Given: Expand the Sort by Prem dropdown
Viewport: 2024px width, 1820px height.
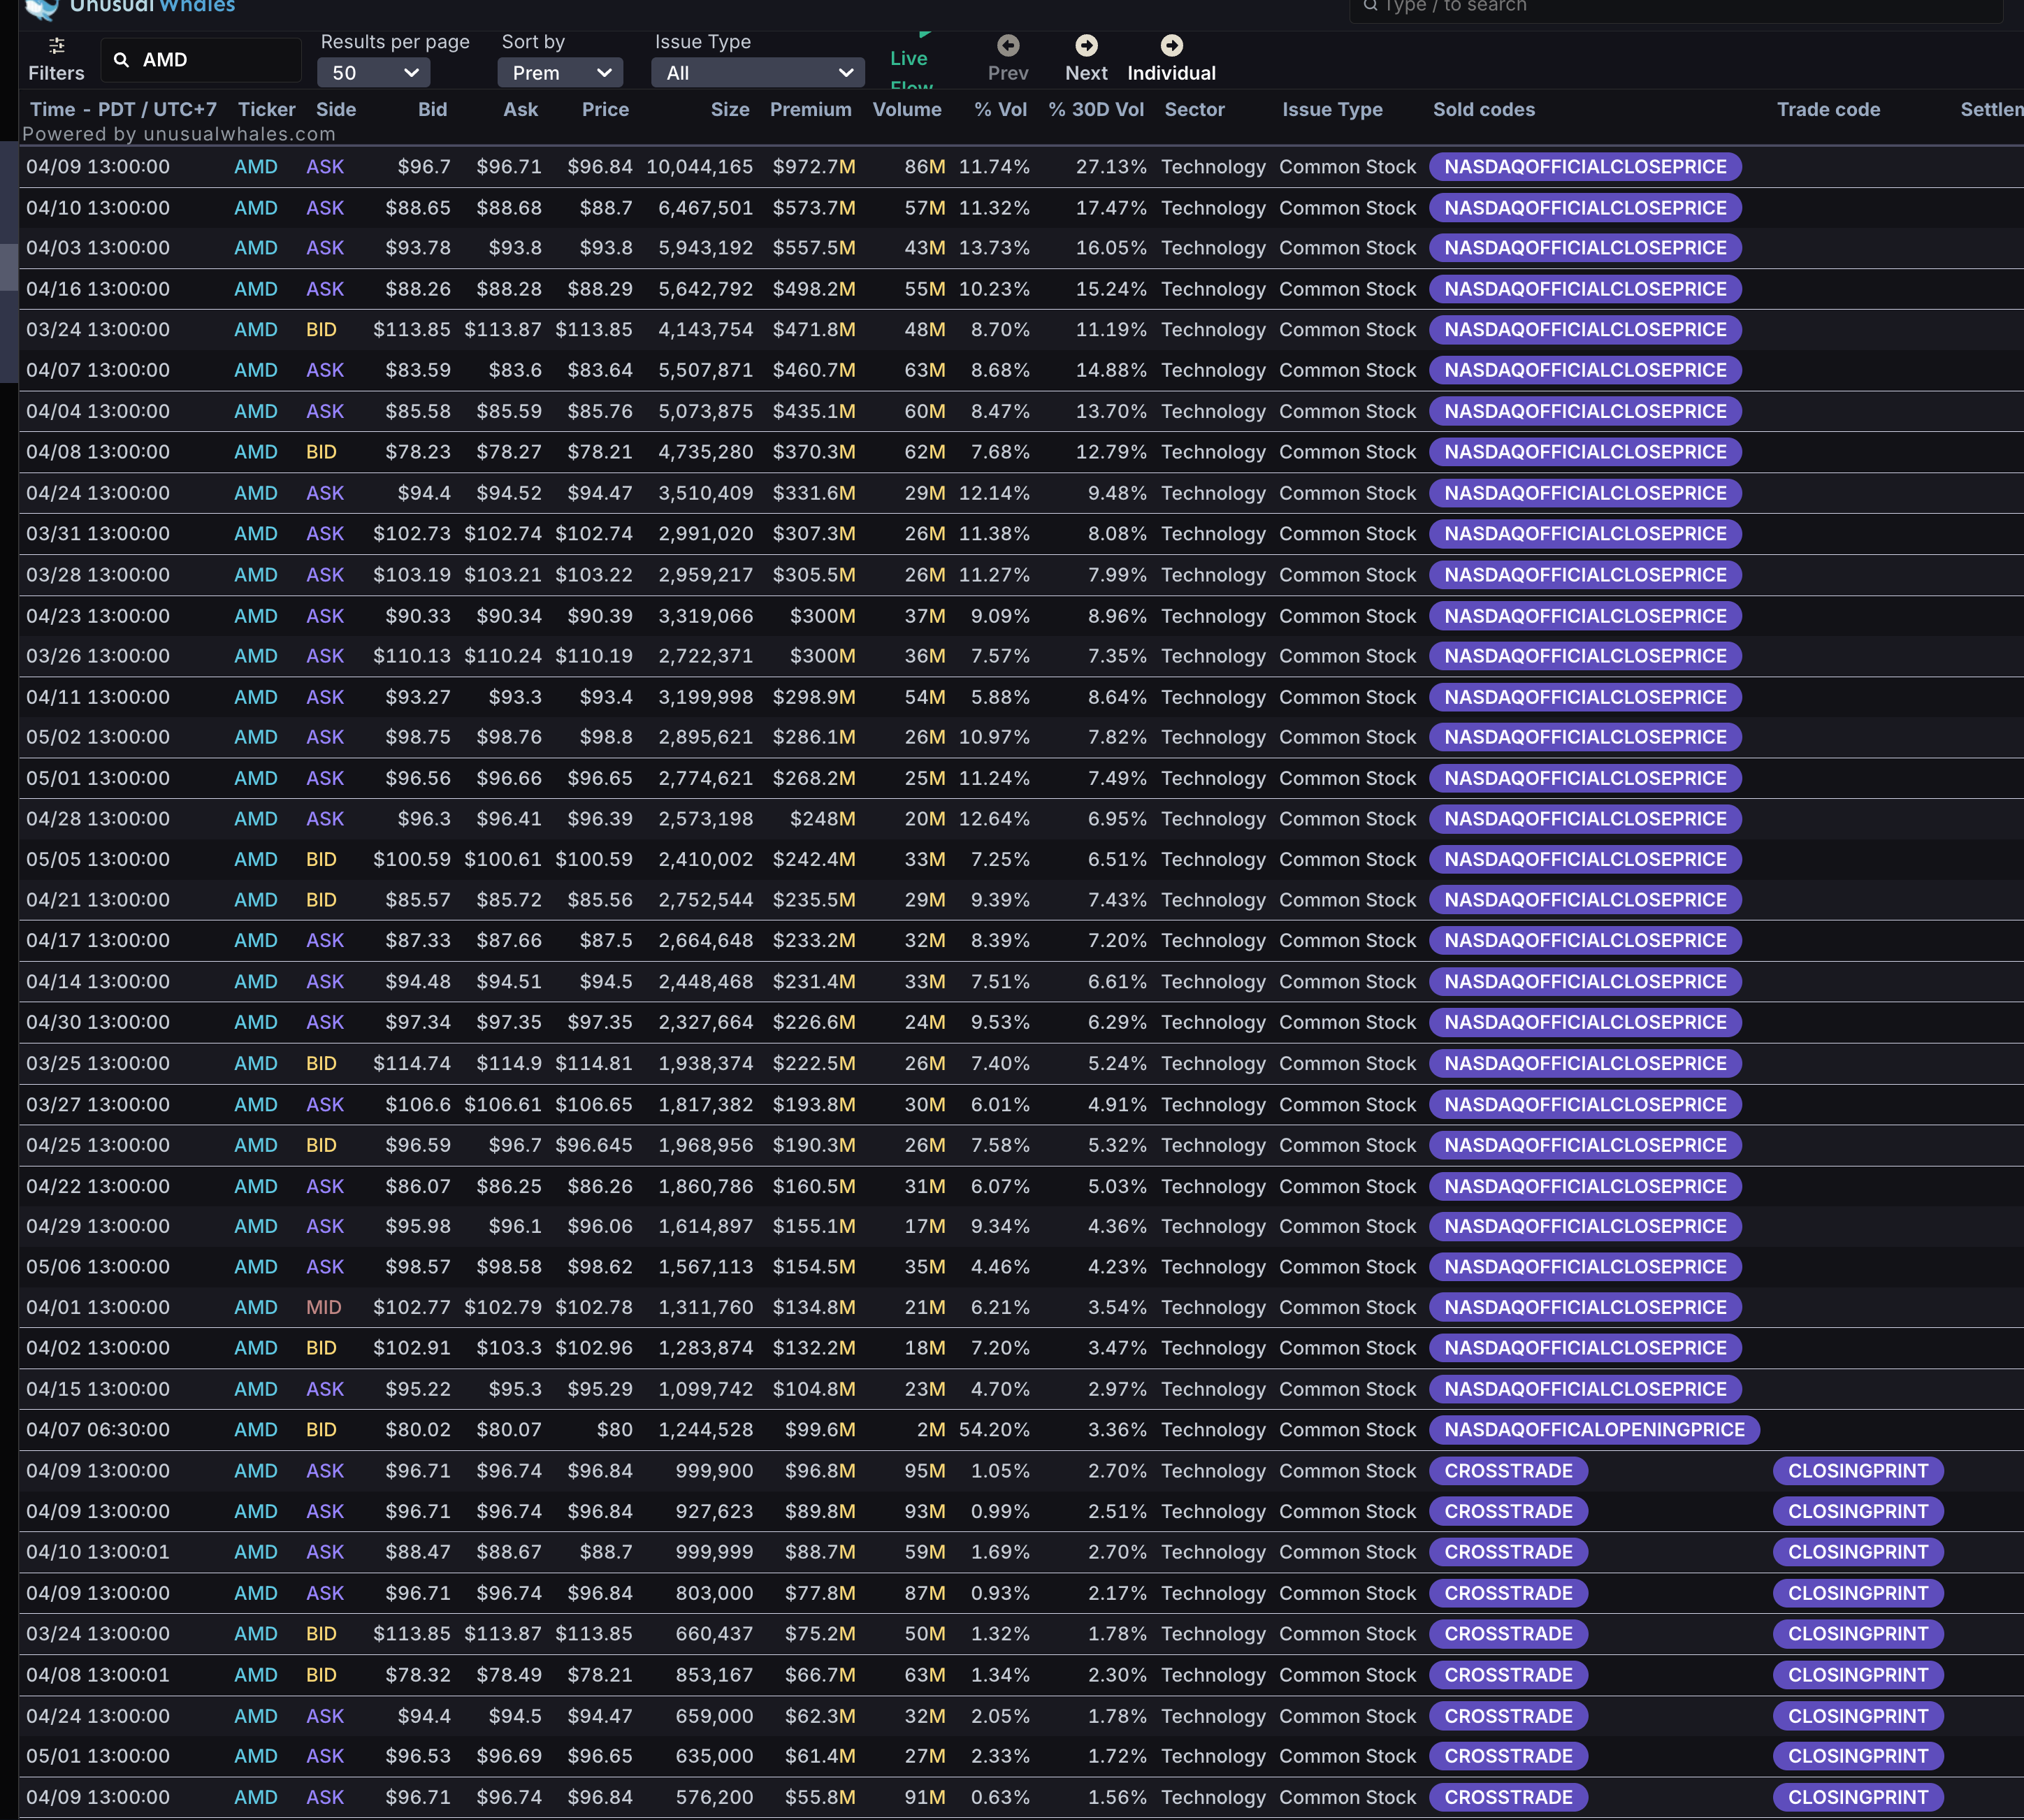Looking at the screenshot, I should (560, 73).
